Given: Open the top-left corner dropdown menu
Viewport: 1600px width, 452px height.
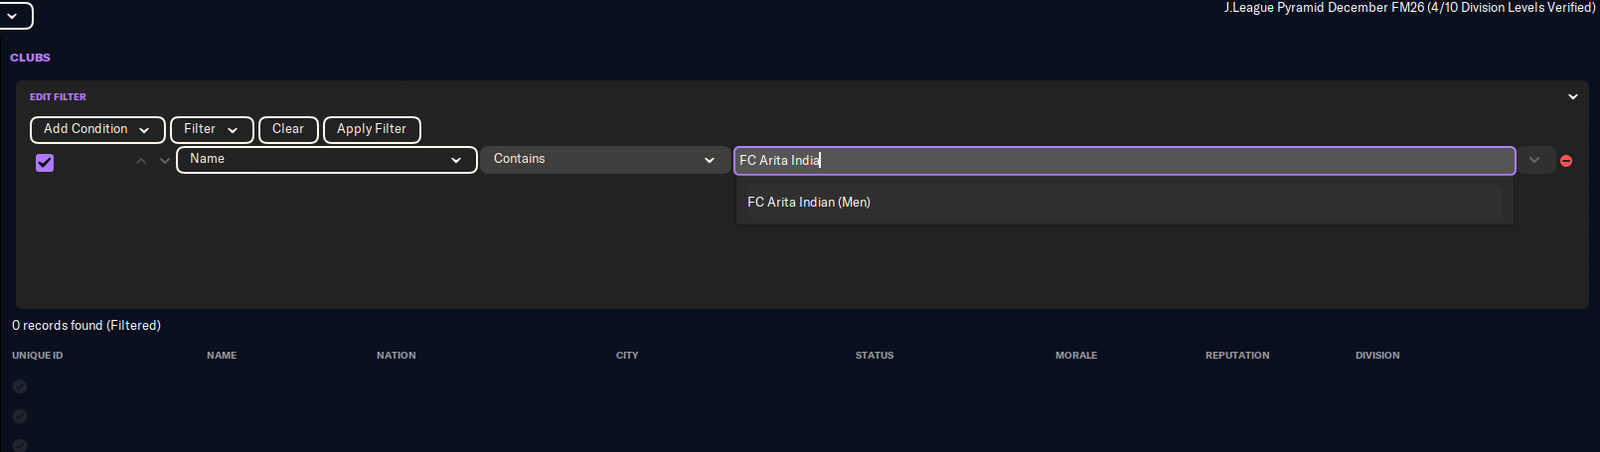Looking at the screenshot, I should pyautogui.click(x=14, y=16).
